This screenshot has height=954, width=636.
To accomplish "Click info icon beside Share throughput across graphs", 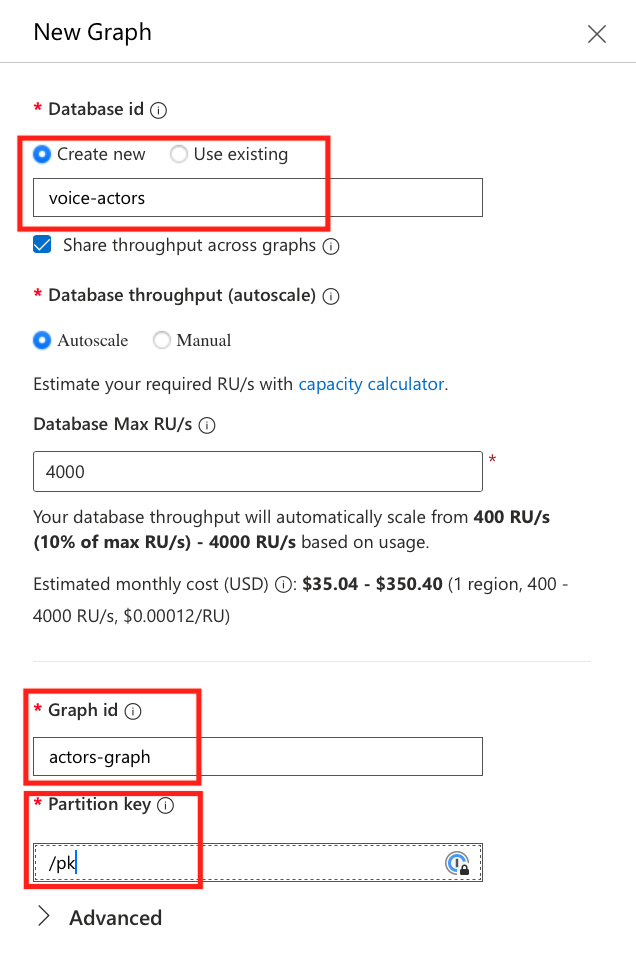I will pos(331,246).
